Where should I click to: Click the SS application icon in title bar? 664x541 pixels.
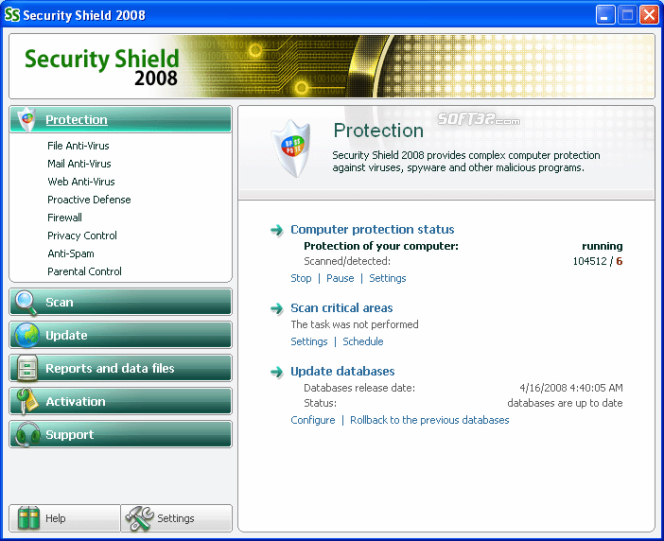[12, 15]
